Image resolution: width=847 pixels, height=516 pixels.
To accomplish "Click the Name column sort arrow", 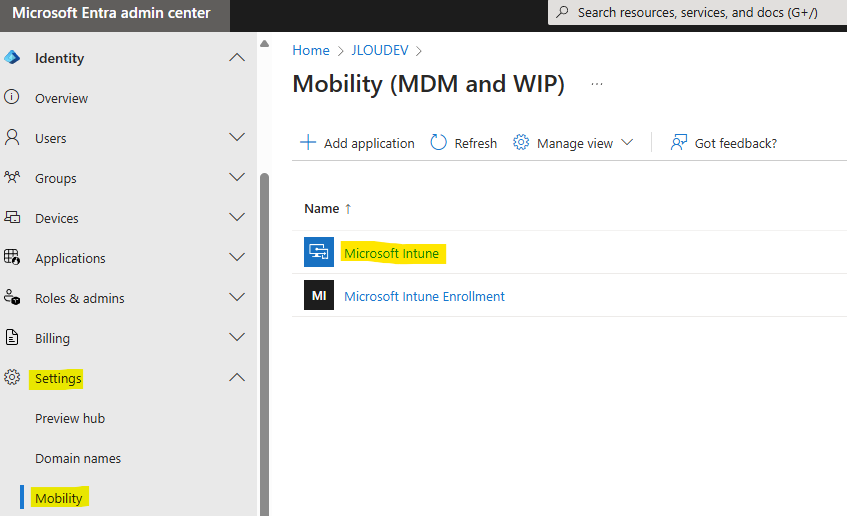I will coord(348,209).
